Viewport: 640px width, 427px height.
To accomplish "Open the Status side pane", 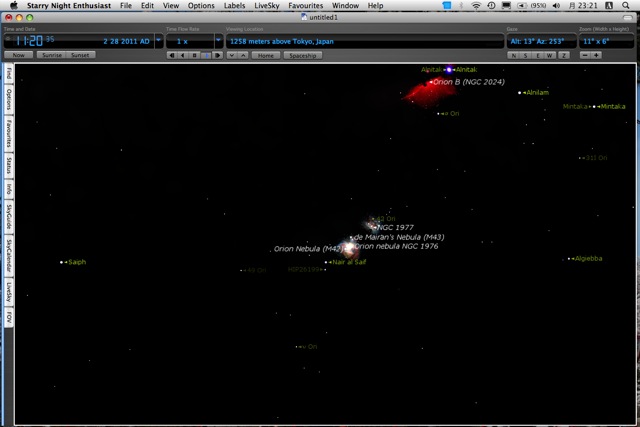I will click(x=9, y=165).
